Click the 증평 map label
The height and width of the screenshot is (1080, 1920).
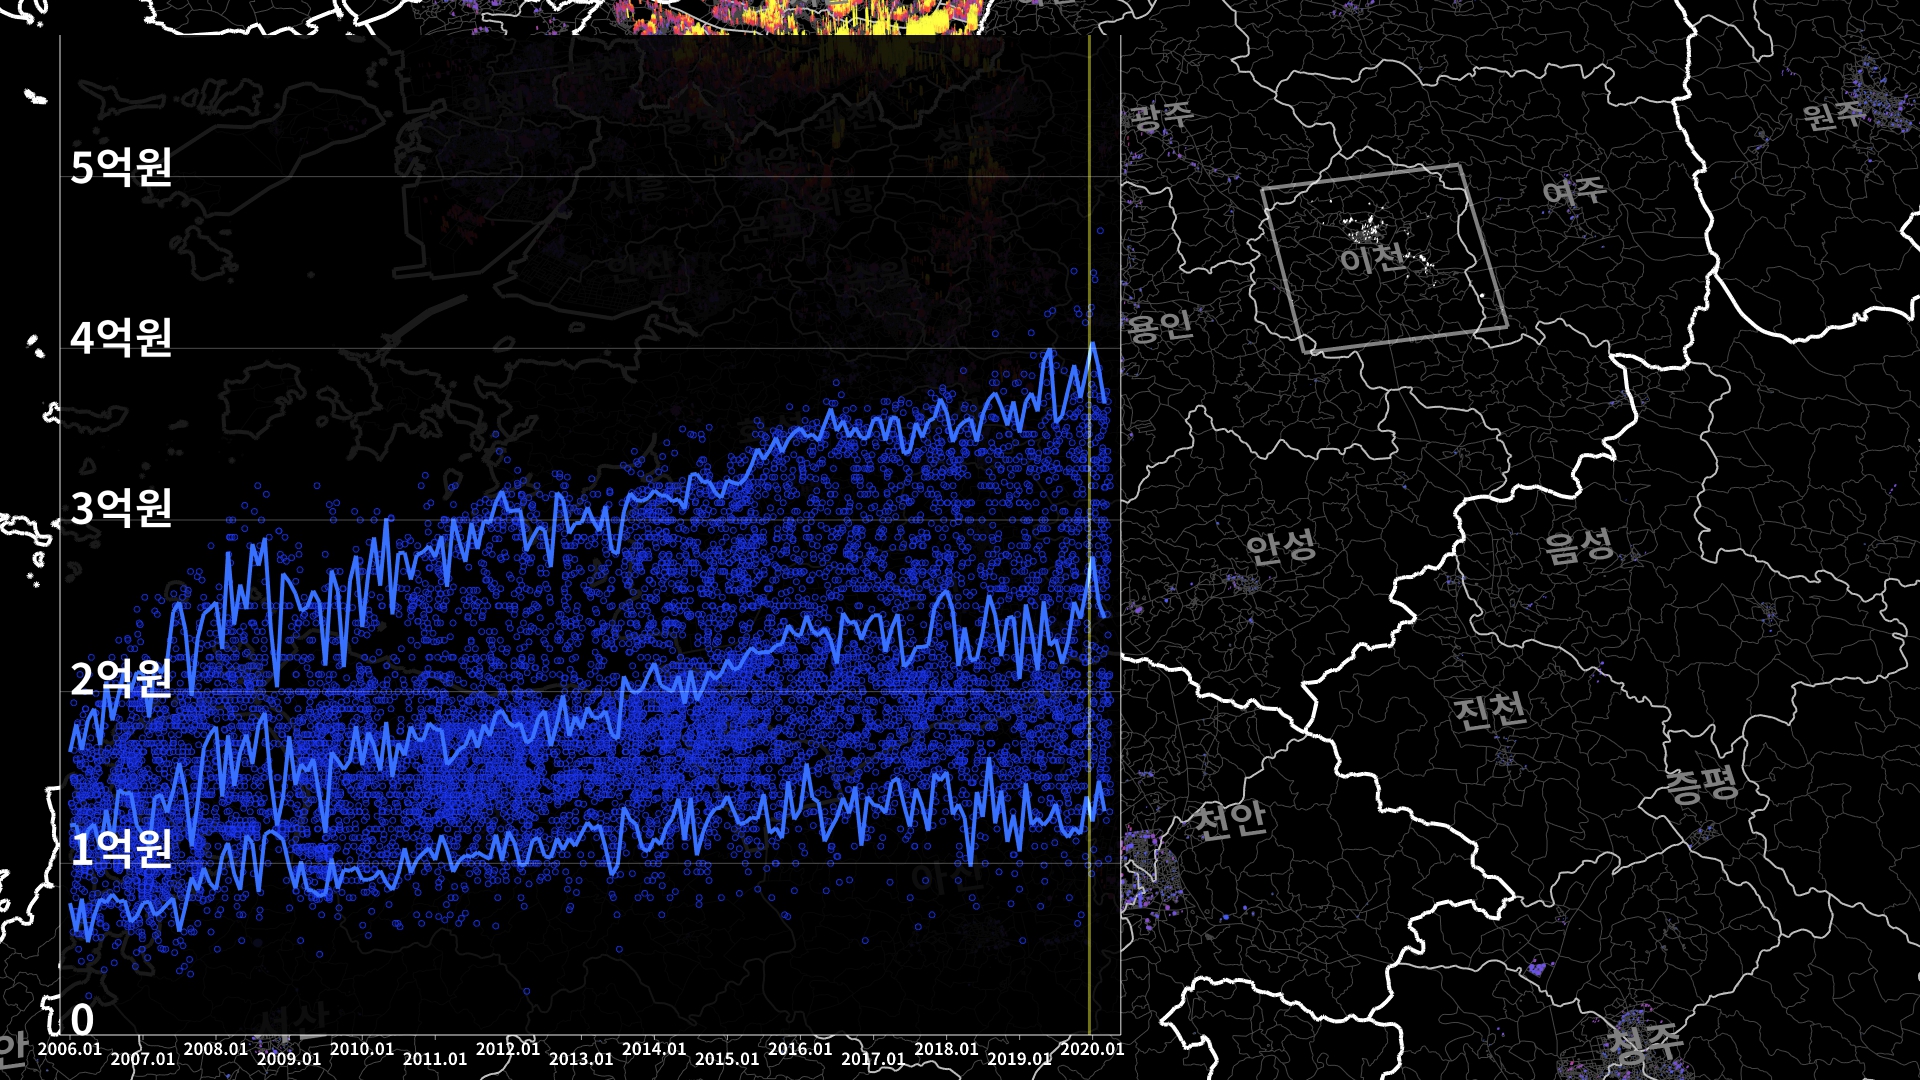[1702, 784]
